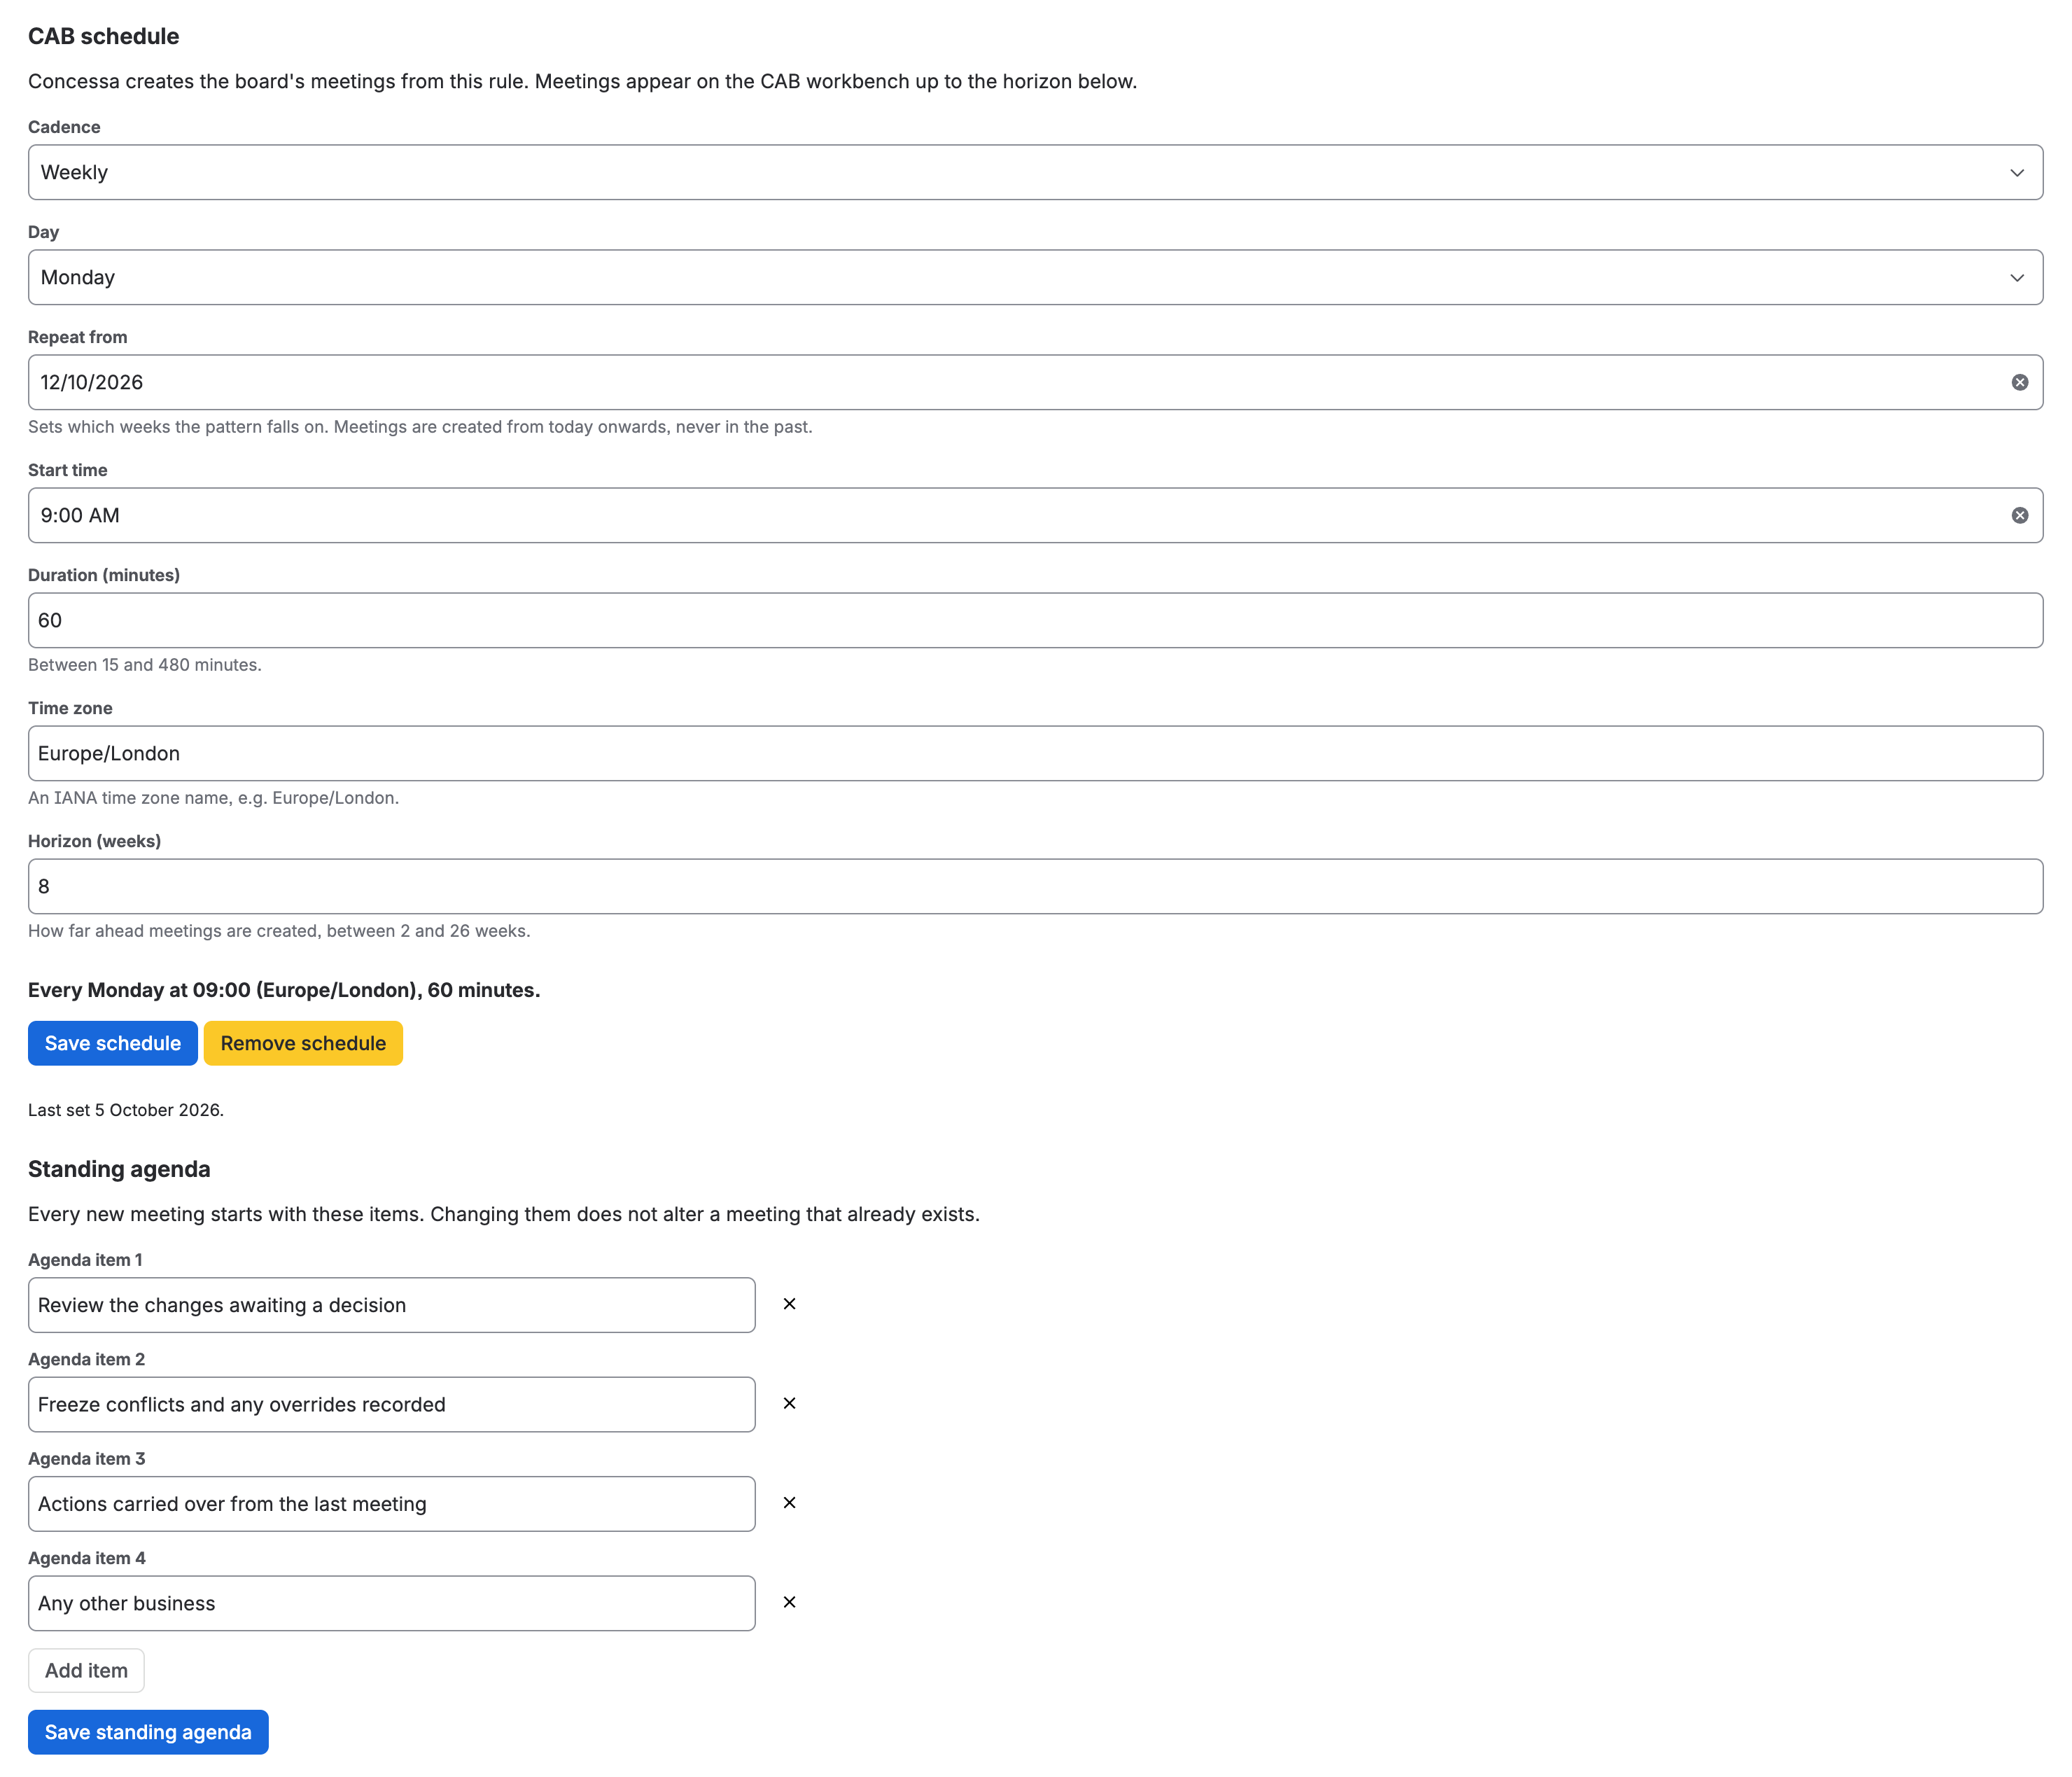Edit Agenda item 2 text field
The width and height of the screenshot is (2072, 1777).
(x=392, y=1404)
